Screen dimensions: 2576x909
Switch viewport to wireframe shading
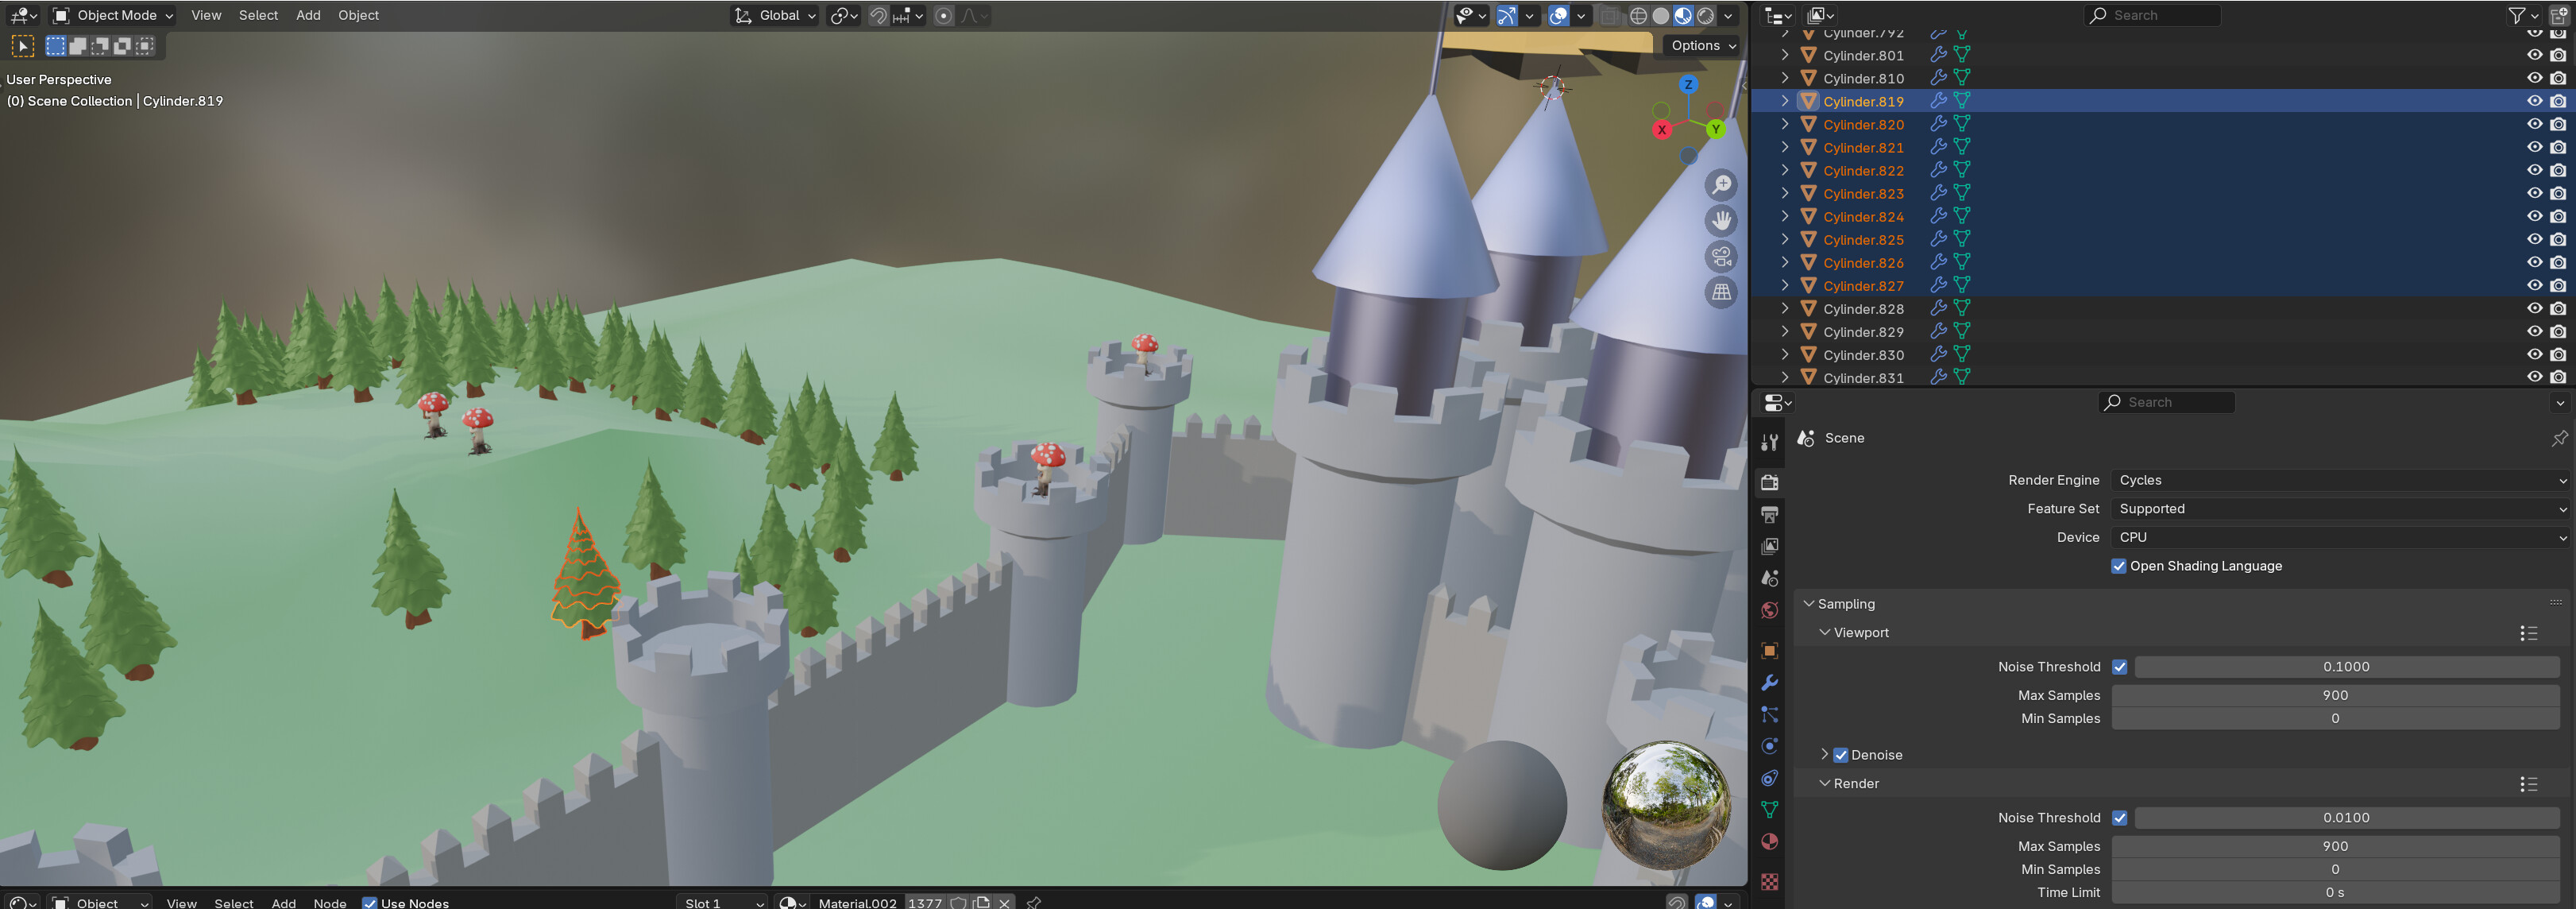pyautogui.click(x=1638, y=15)
